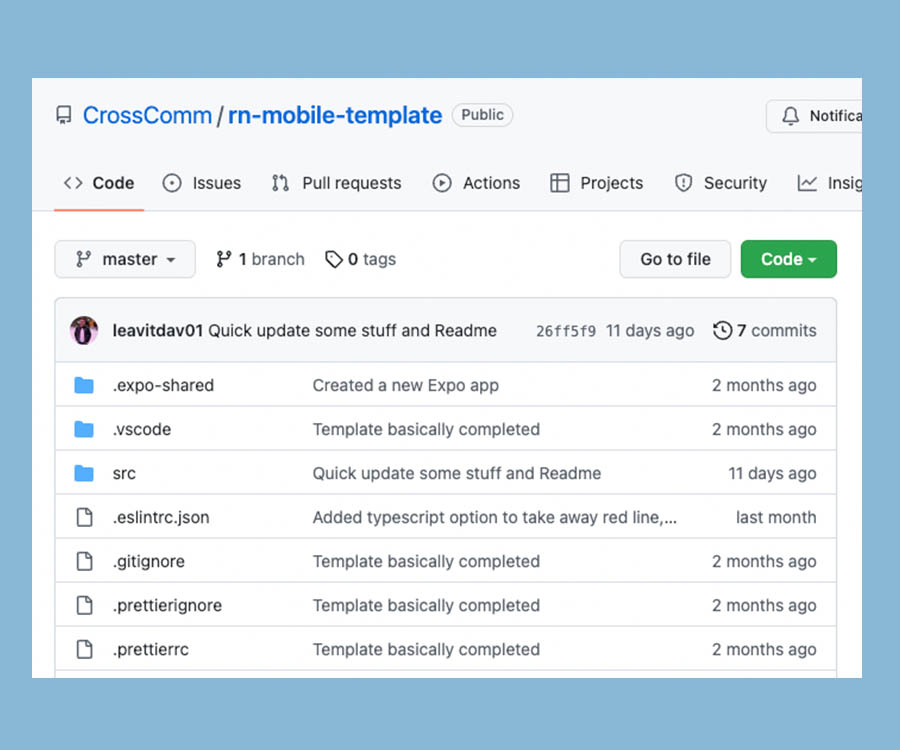Click the Security shield icon
Screen dimensions: 900x750
coord(683,183)
